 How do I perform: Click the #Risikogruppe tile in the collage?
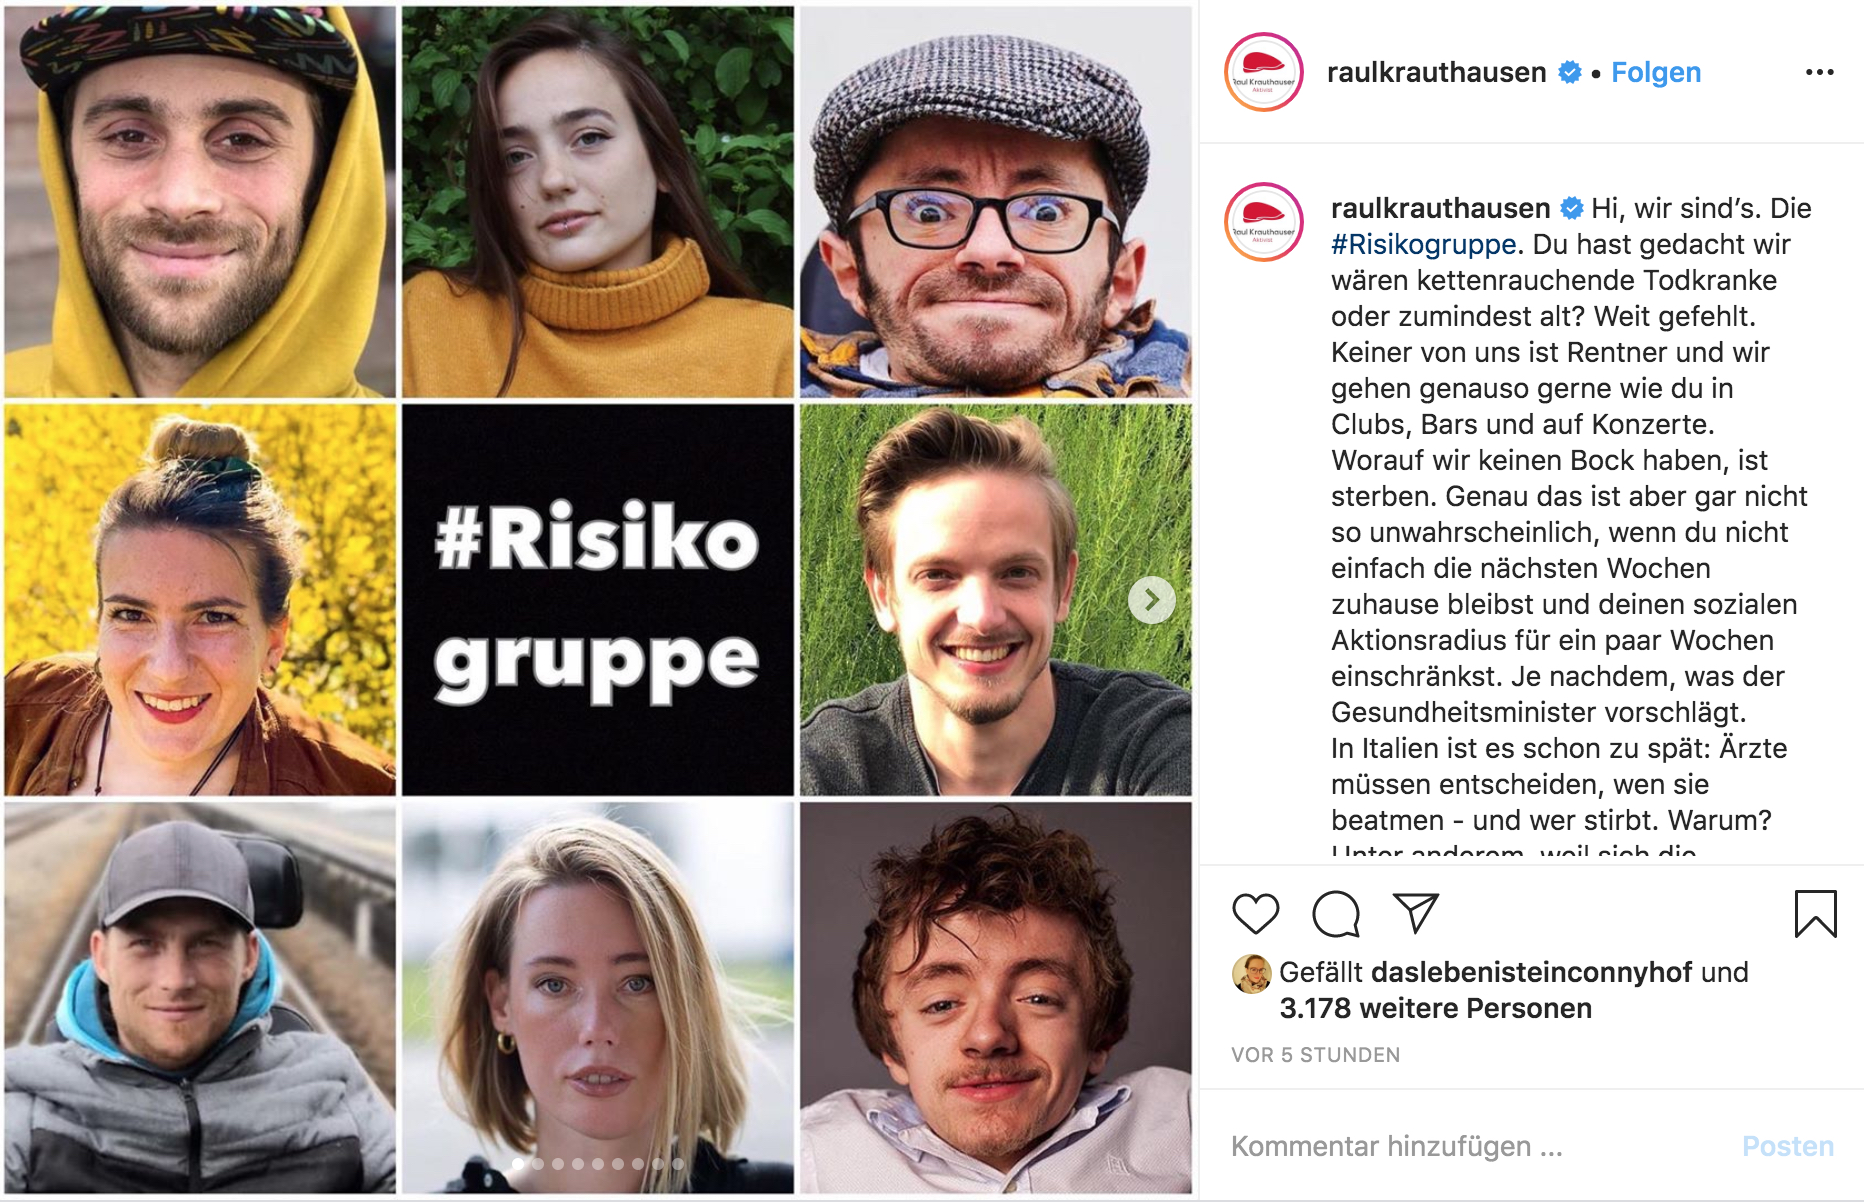[x=598, y=600]
